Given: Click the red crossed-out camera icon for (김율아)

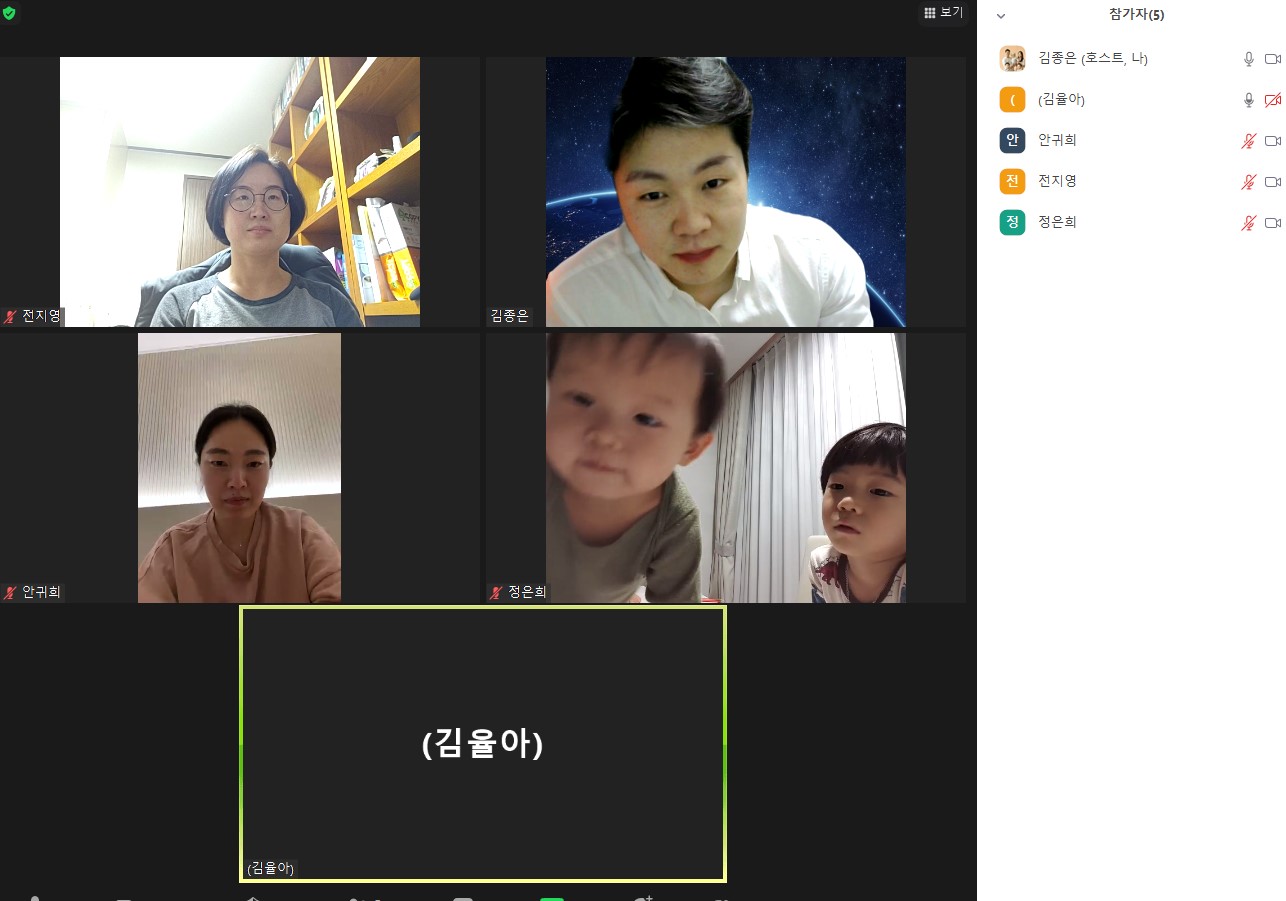Looking at the screenshot, I should coord(1273,100).
